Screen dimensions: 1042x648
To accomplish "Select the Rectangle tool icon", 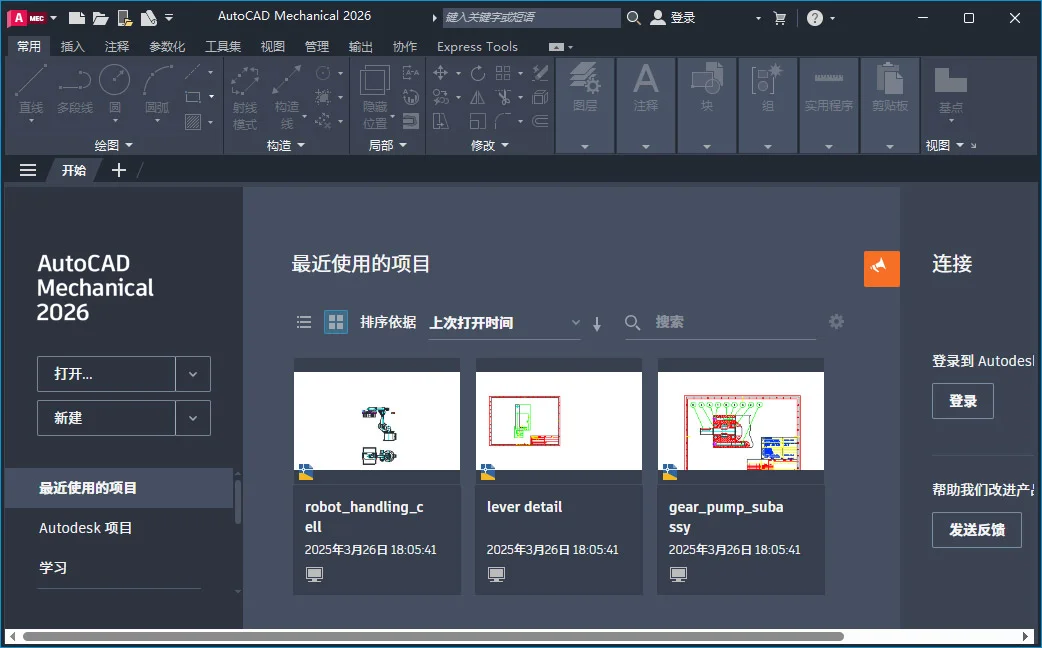I will point(193,97).
